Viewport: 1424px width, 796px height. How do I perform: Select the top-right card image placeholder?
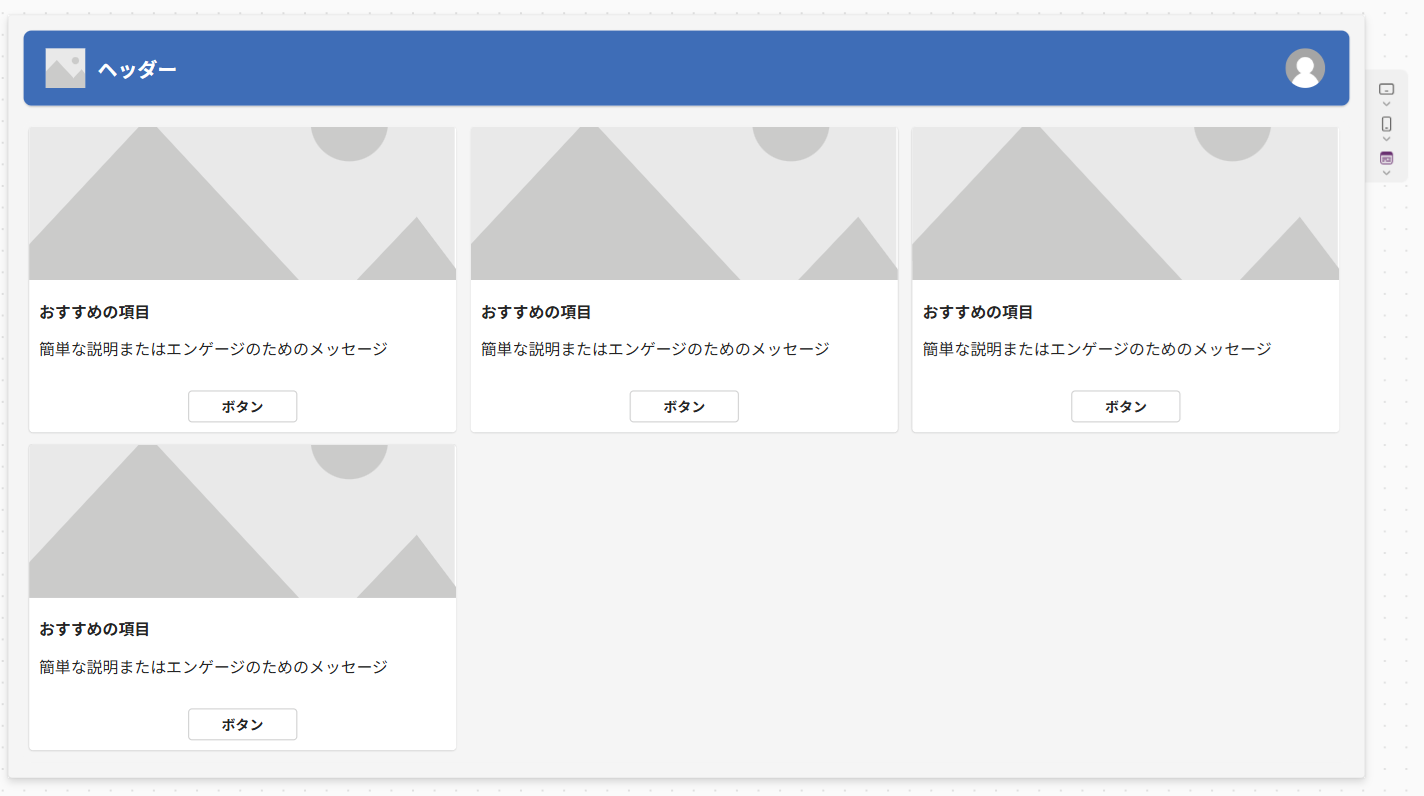(x=1125, y=203)
